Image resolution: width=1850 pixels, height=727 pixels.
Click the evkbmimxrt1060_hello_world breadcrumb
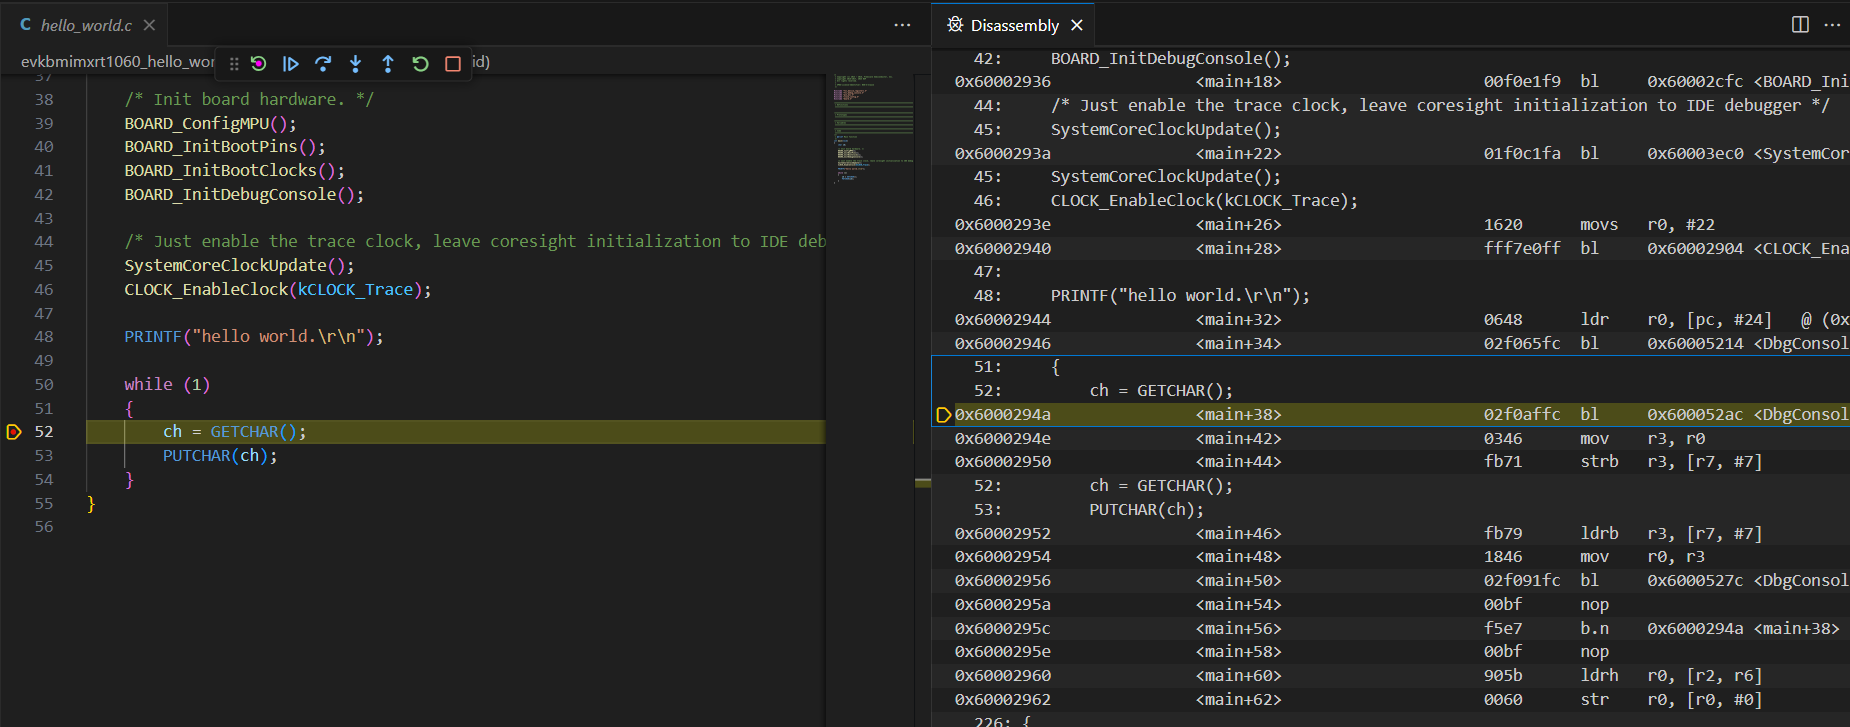117,62
